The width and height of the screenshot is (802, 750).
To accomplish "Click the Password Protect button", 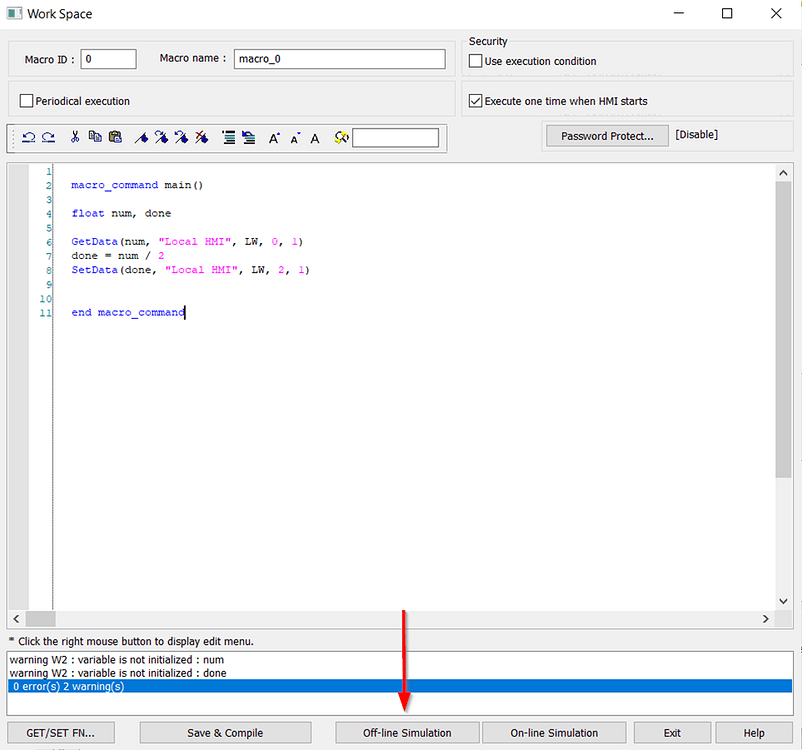I will tap(607, 135).
